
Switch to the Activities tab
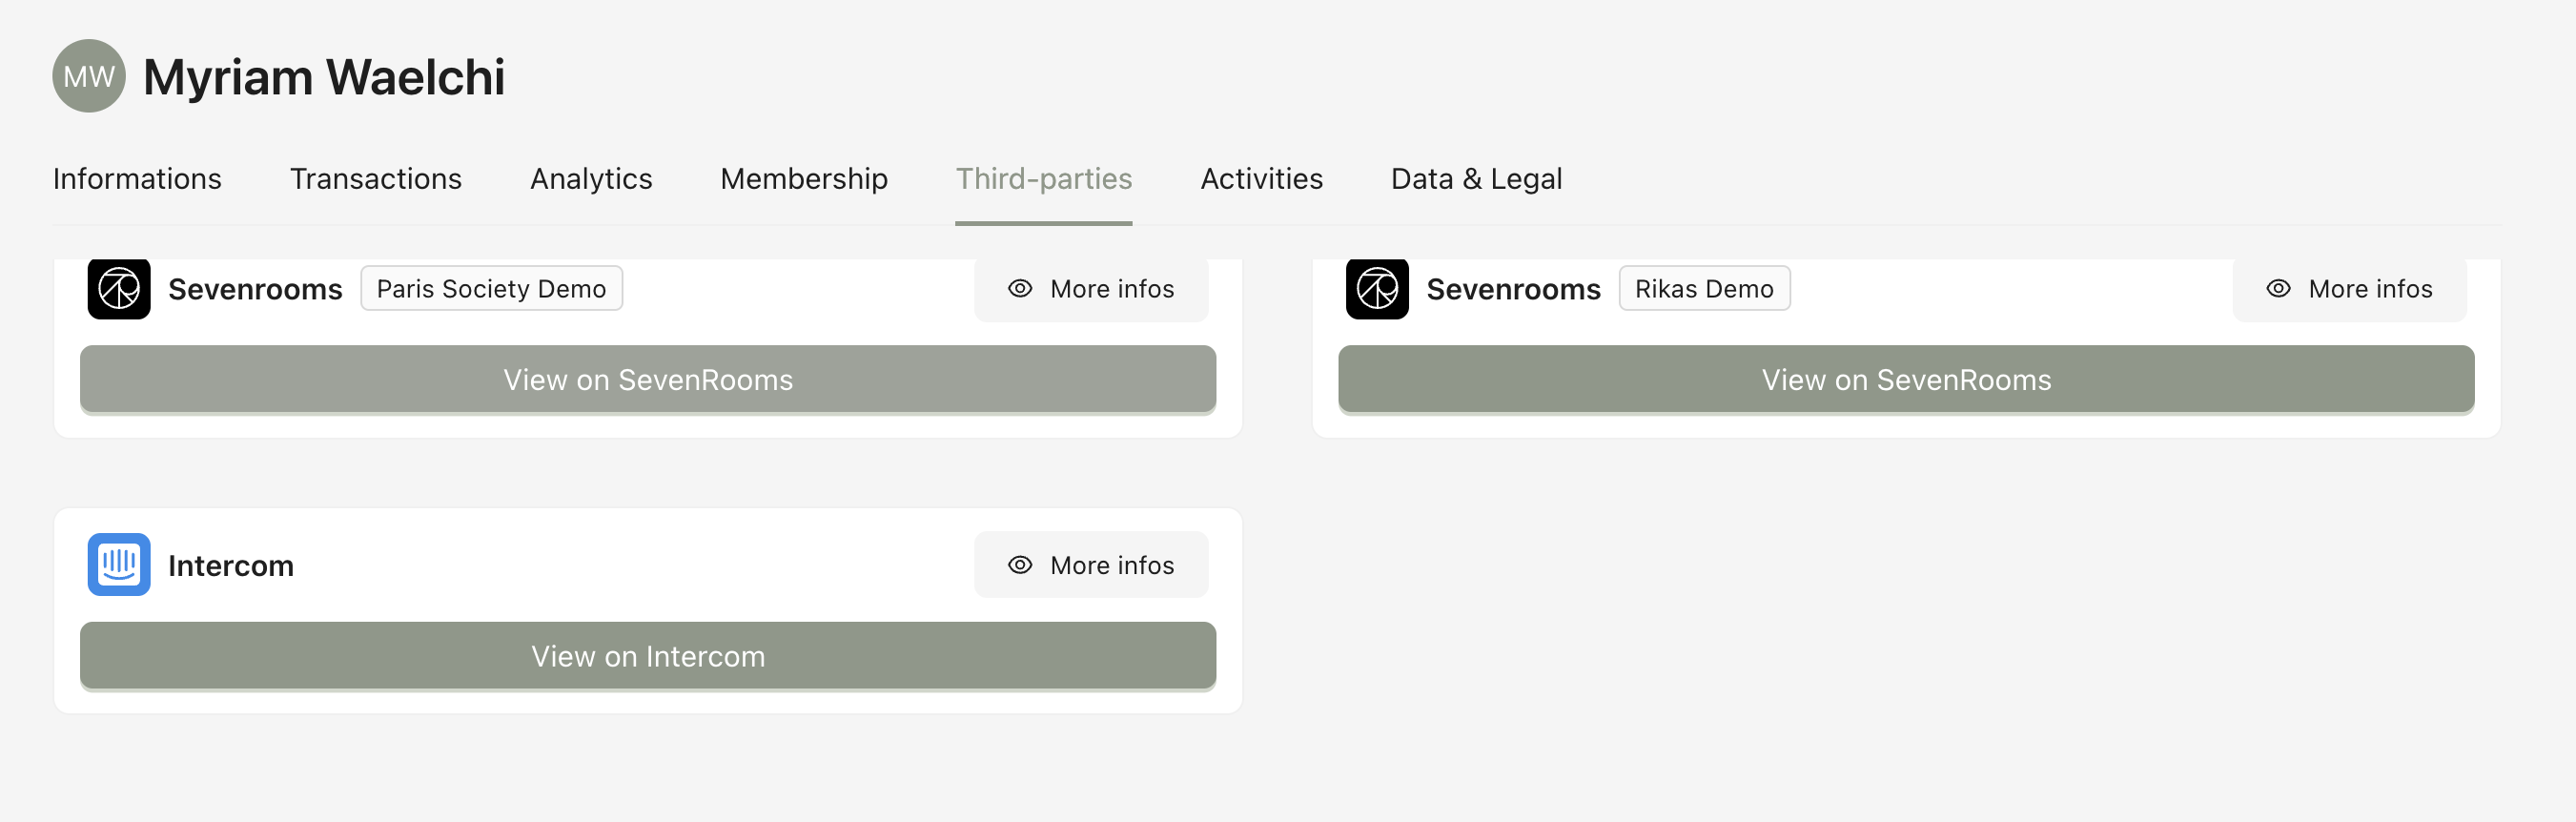(1262, 179)
